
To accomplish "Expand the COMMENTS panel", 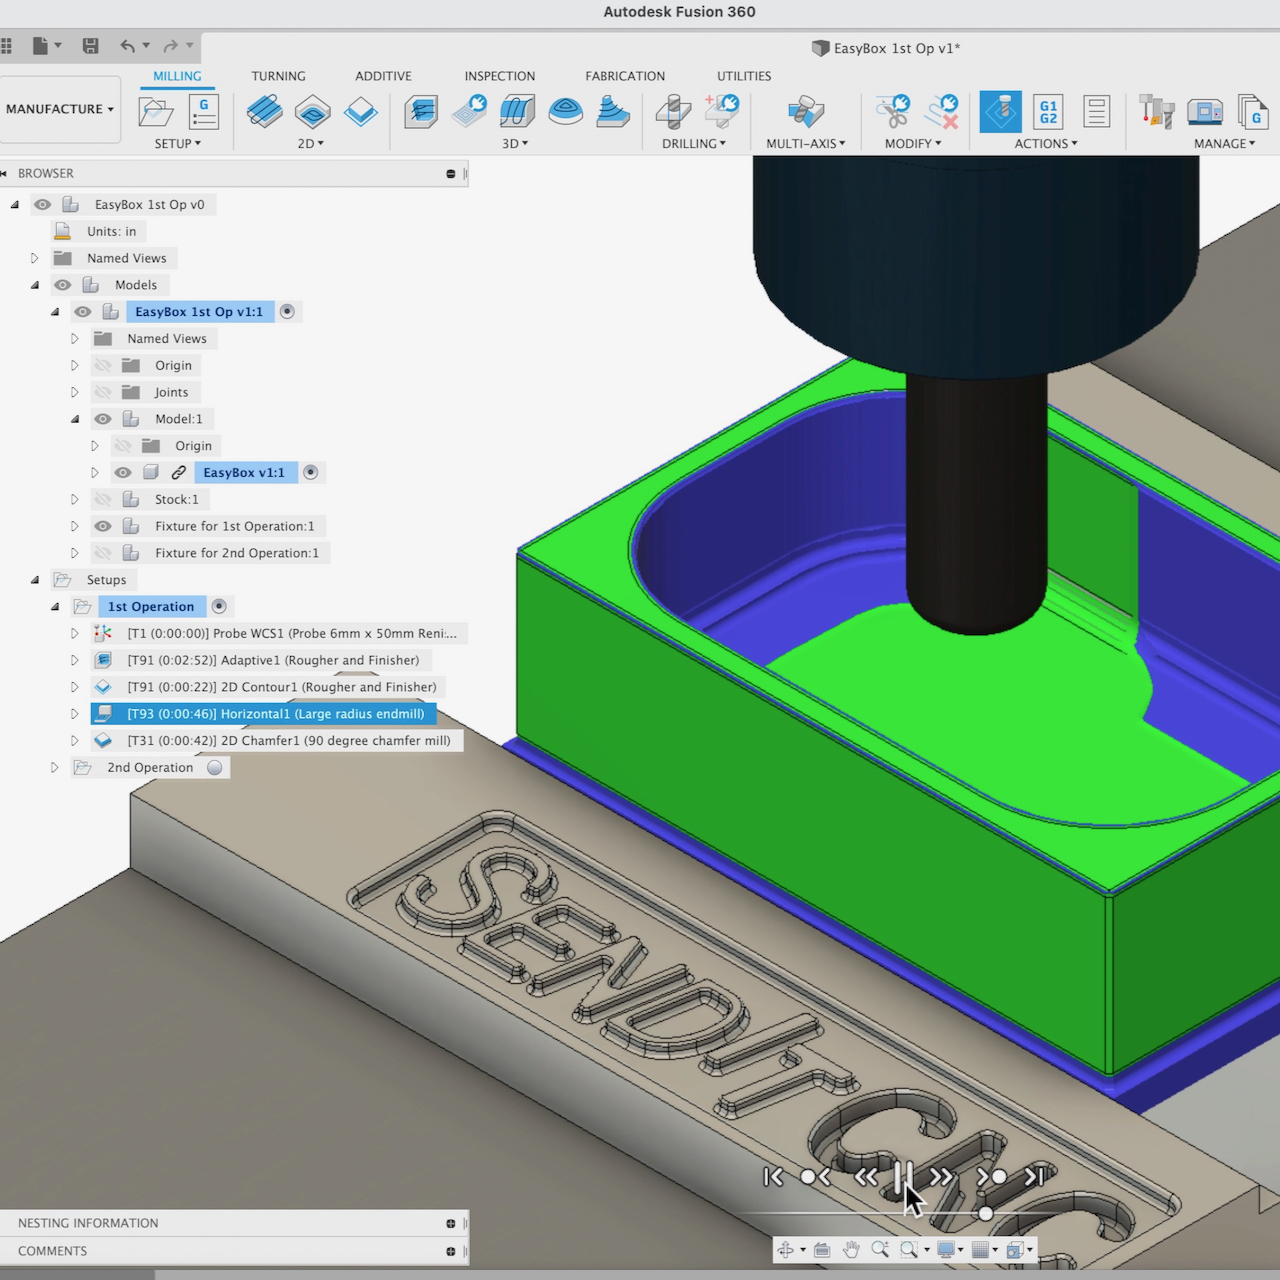I will [450, 1251].
